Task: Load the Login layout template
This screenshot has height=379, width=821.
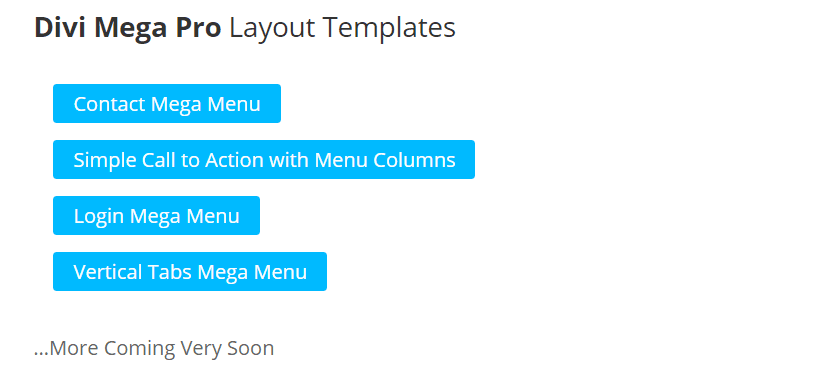Action: pos(156,216)
